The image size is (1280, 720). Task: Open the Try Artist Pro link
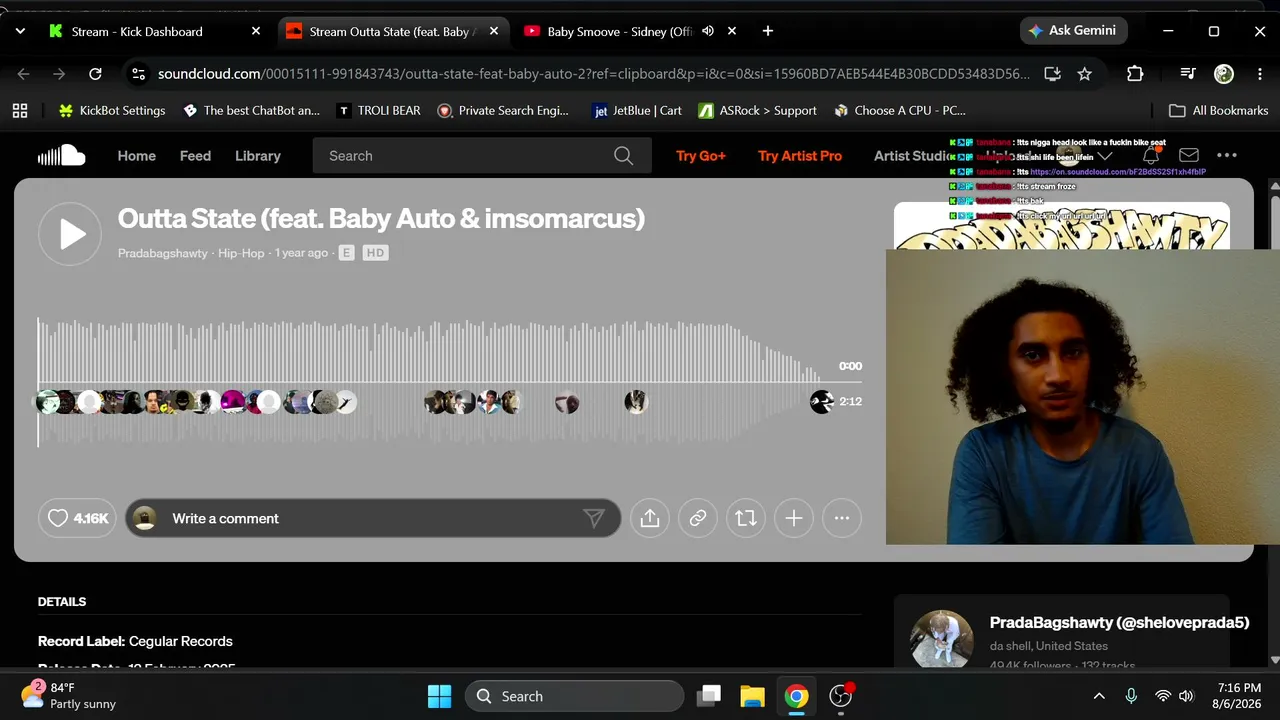point(800,156)
